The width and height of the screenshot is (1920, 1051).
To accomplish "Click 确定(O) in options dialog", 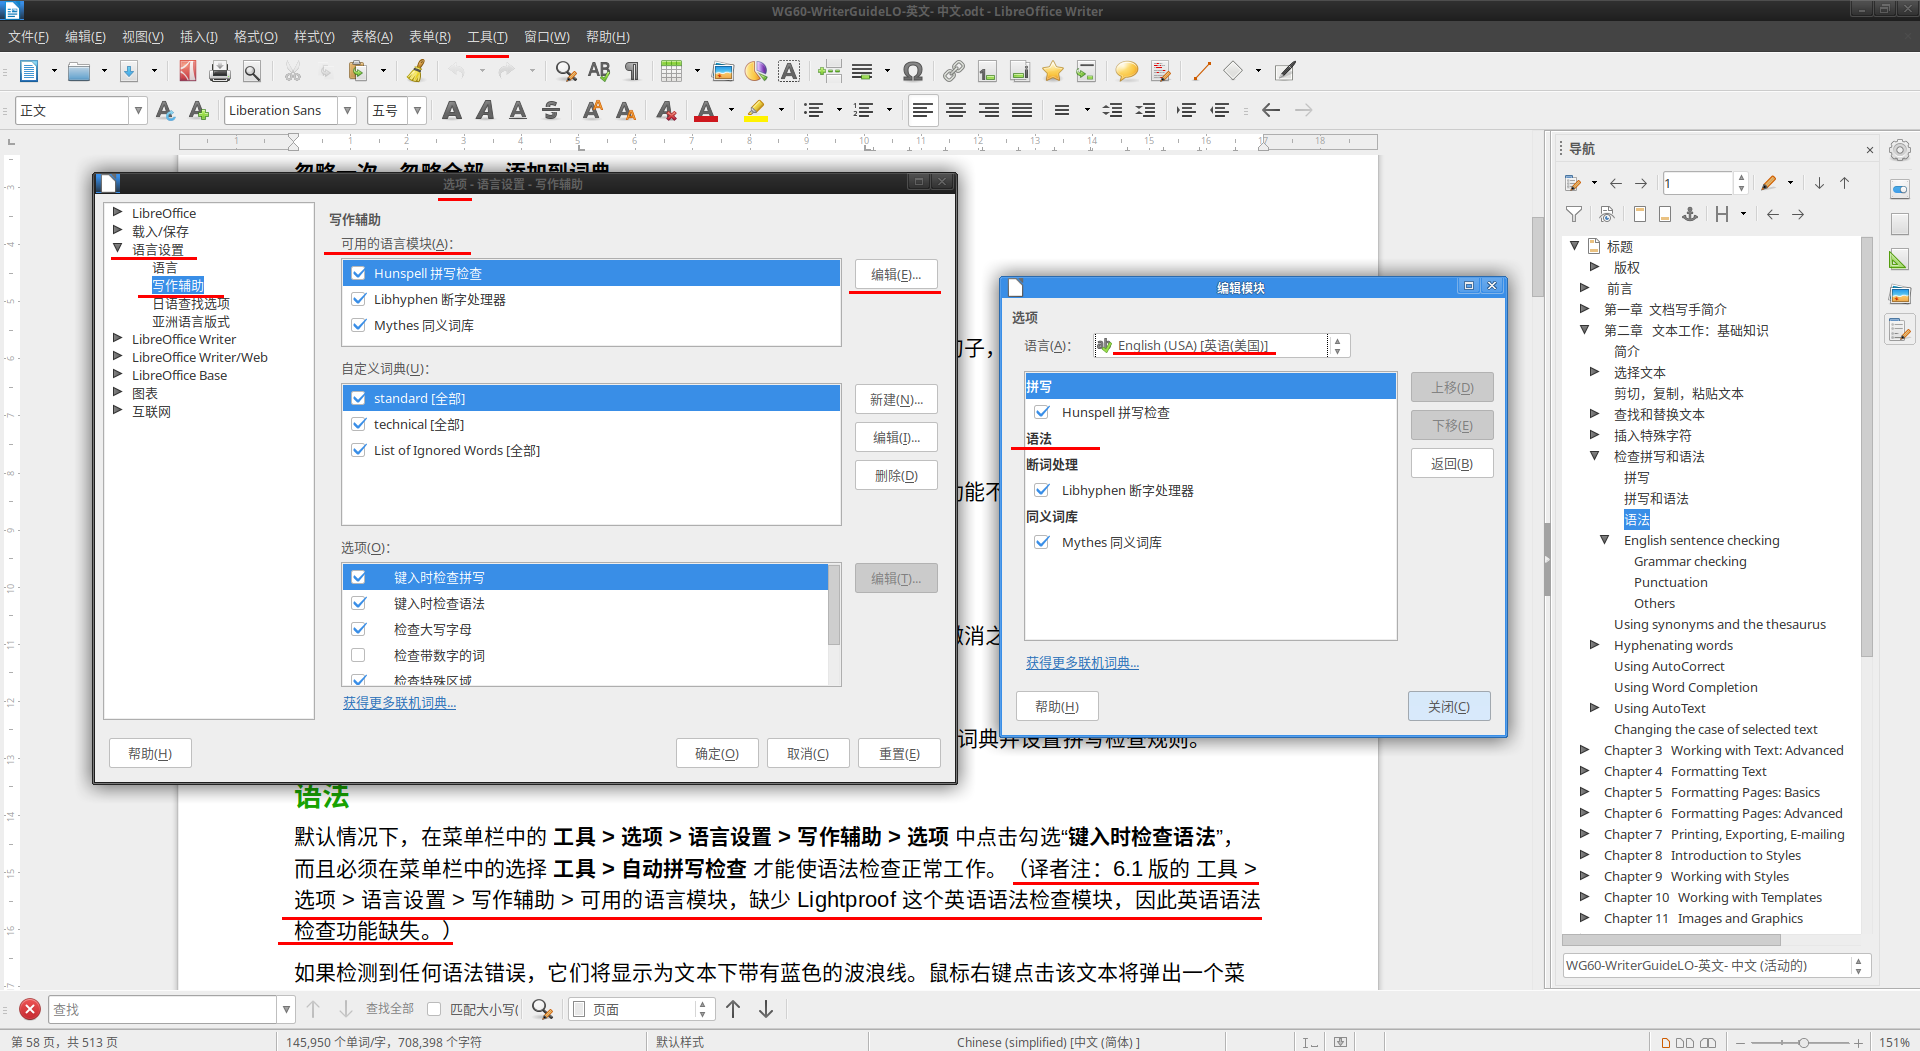I will 717,753.
